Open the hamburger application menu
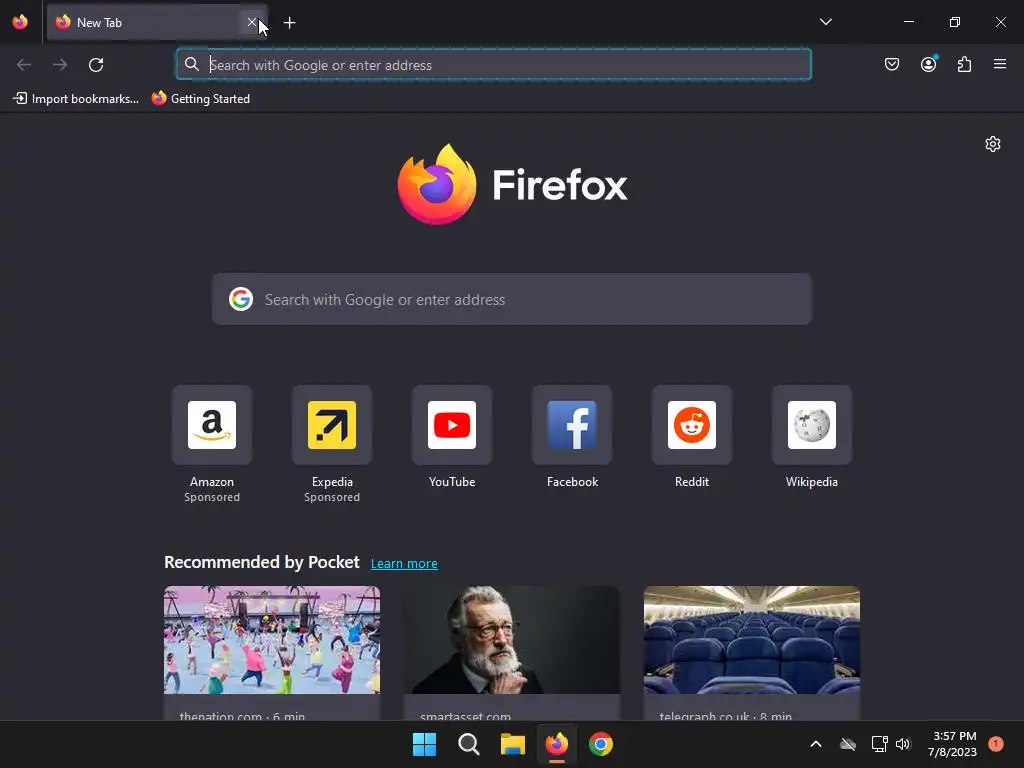 click(x=1000, y=64)
